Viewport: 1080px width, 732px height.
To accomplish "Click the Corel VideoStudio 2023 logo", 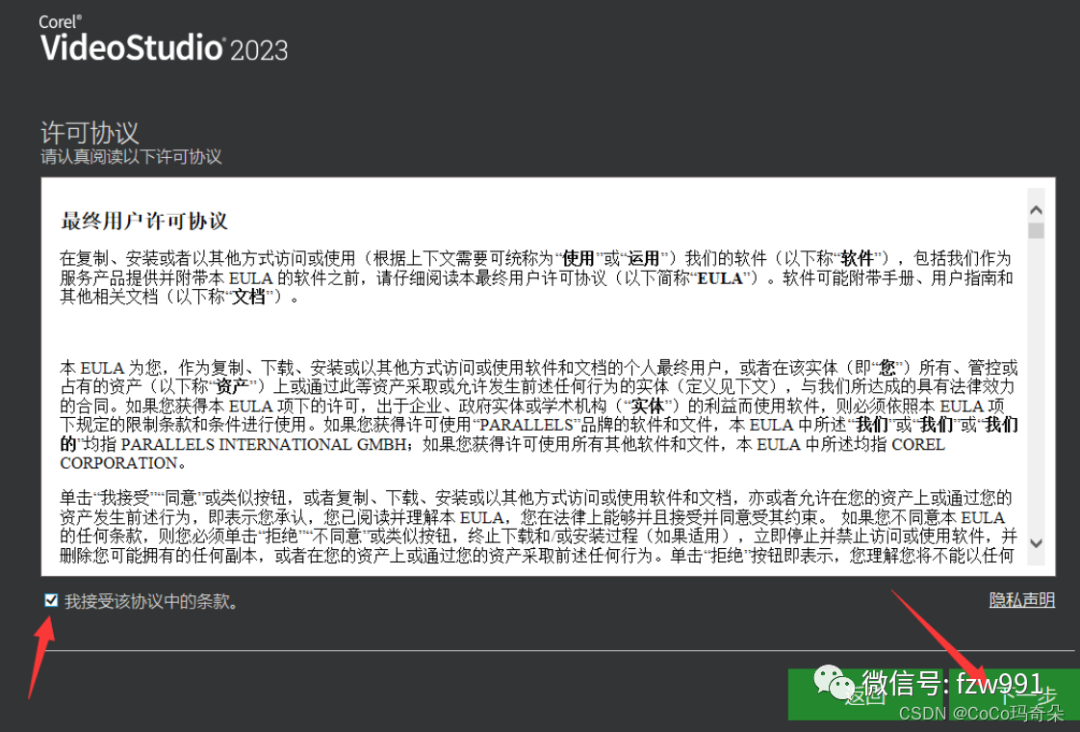I will (164, 39).
